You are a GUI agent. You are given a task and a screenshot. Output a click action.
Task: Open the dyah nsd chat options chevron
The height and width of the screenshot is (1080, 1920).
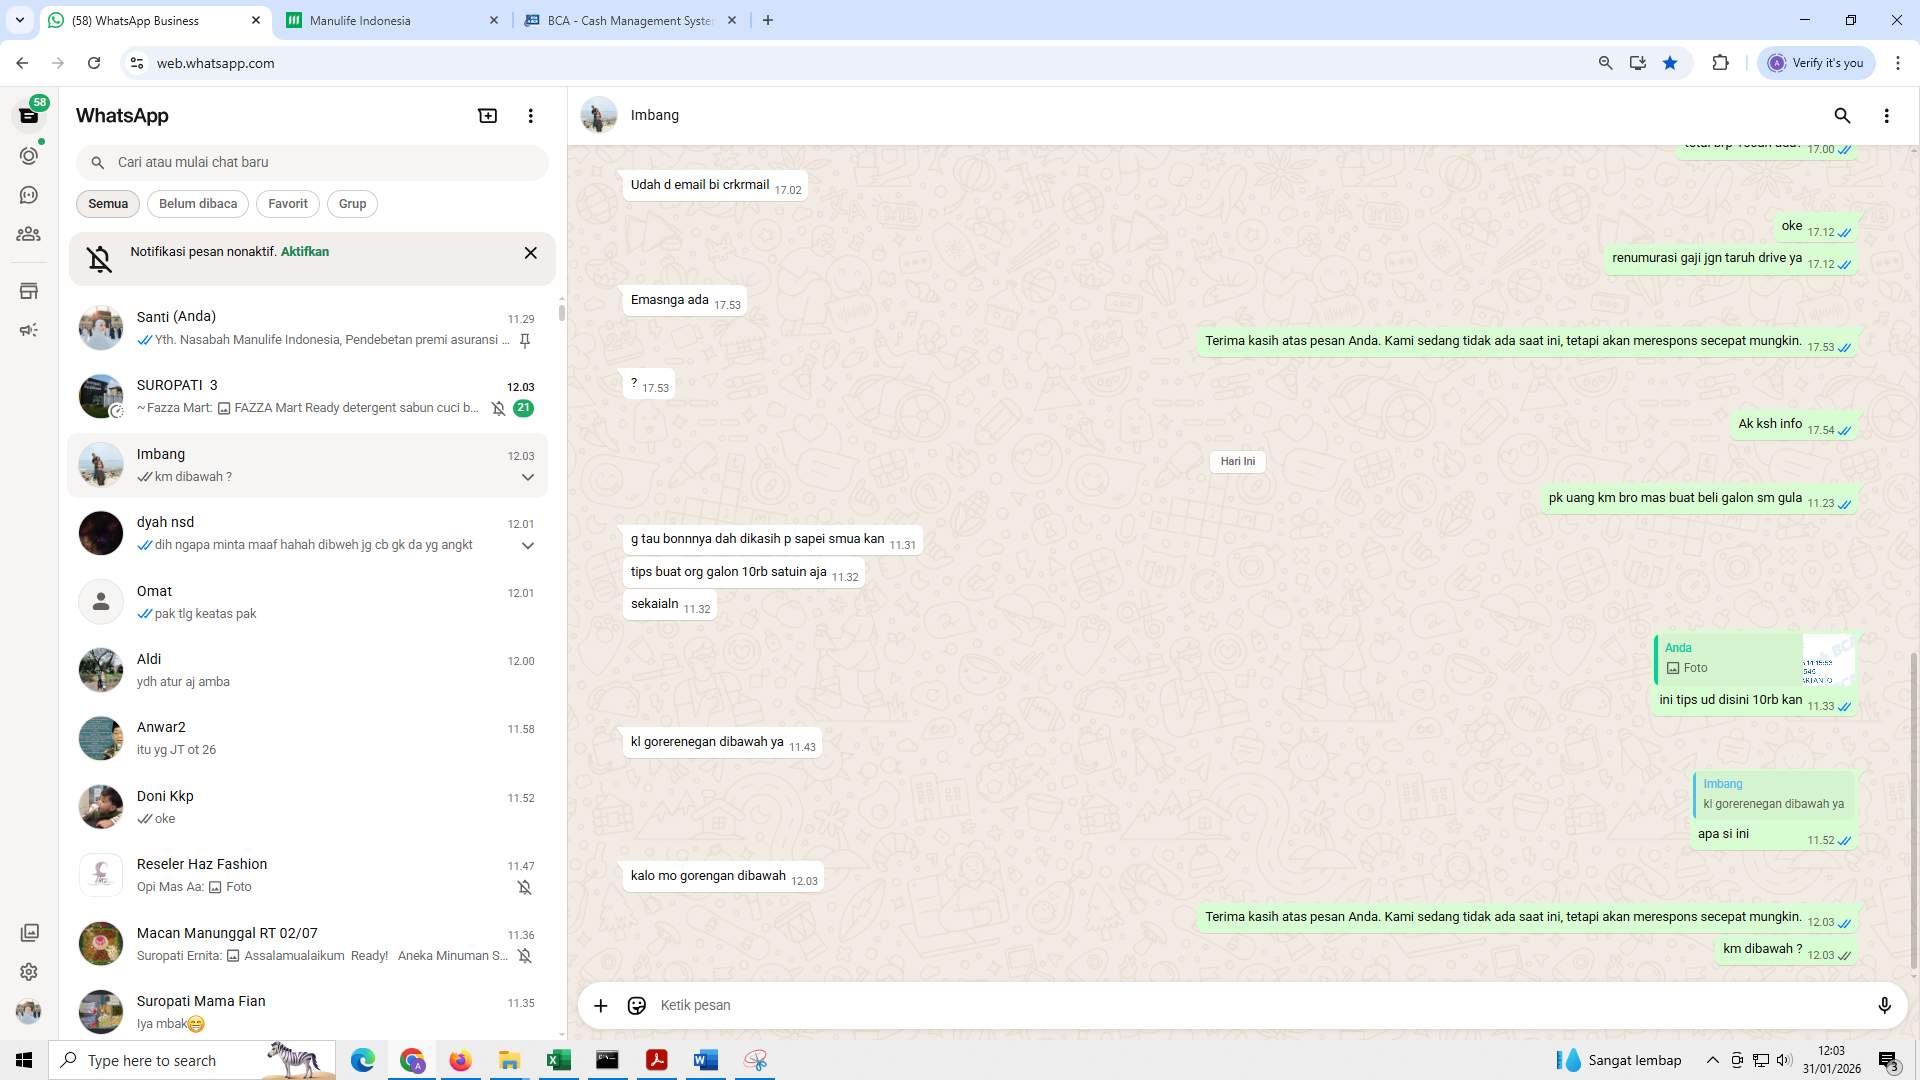point(528,545)
